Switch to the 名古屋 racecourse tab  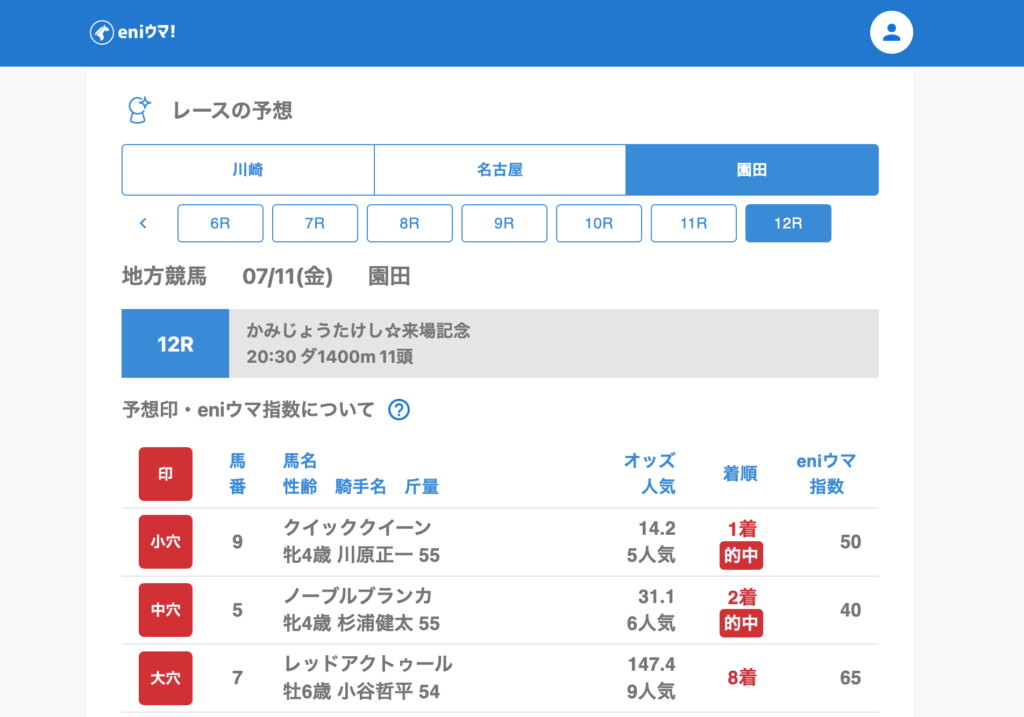500,170
